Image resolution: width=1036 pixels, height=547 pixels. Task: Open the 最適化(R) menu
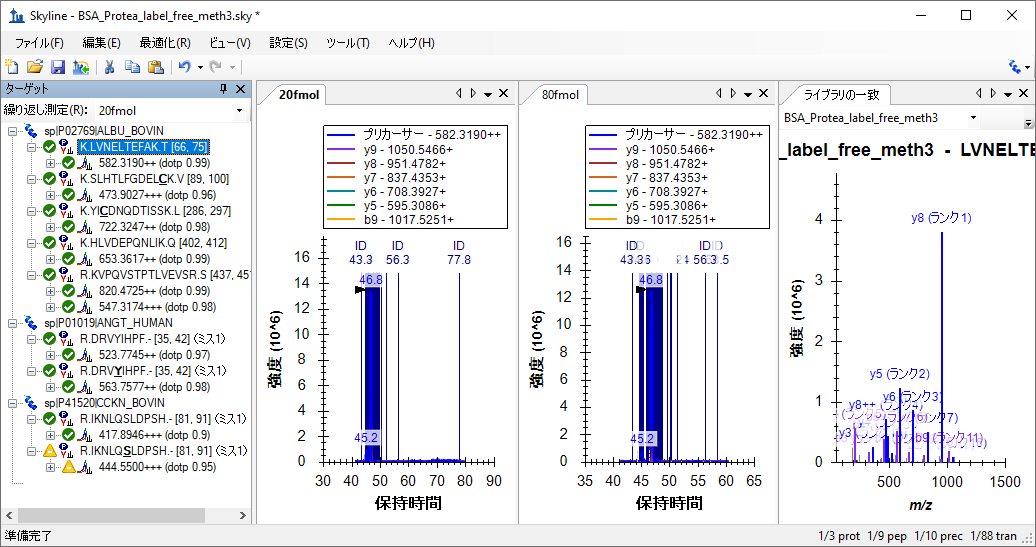tap(165, 43)
